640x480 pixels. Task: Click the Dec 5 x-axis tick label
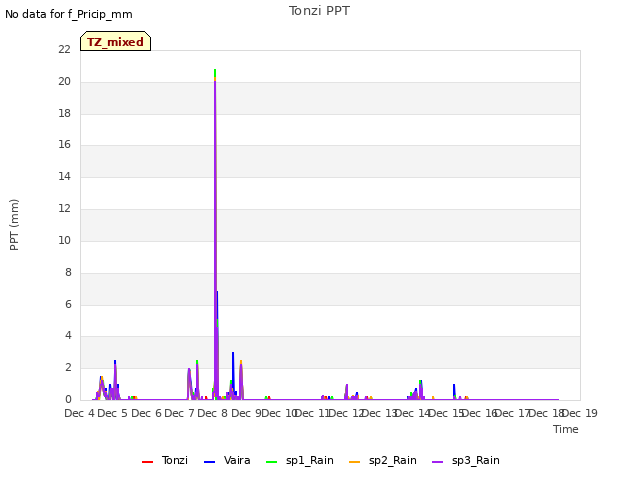[113, 413]
